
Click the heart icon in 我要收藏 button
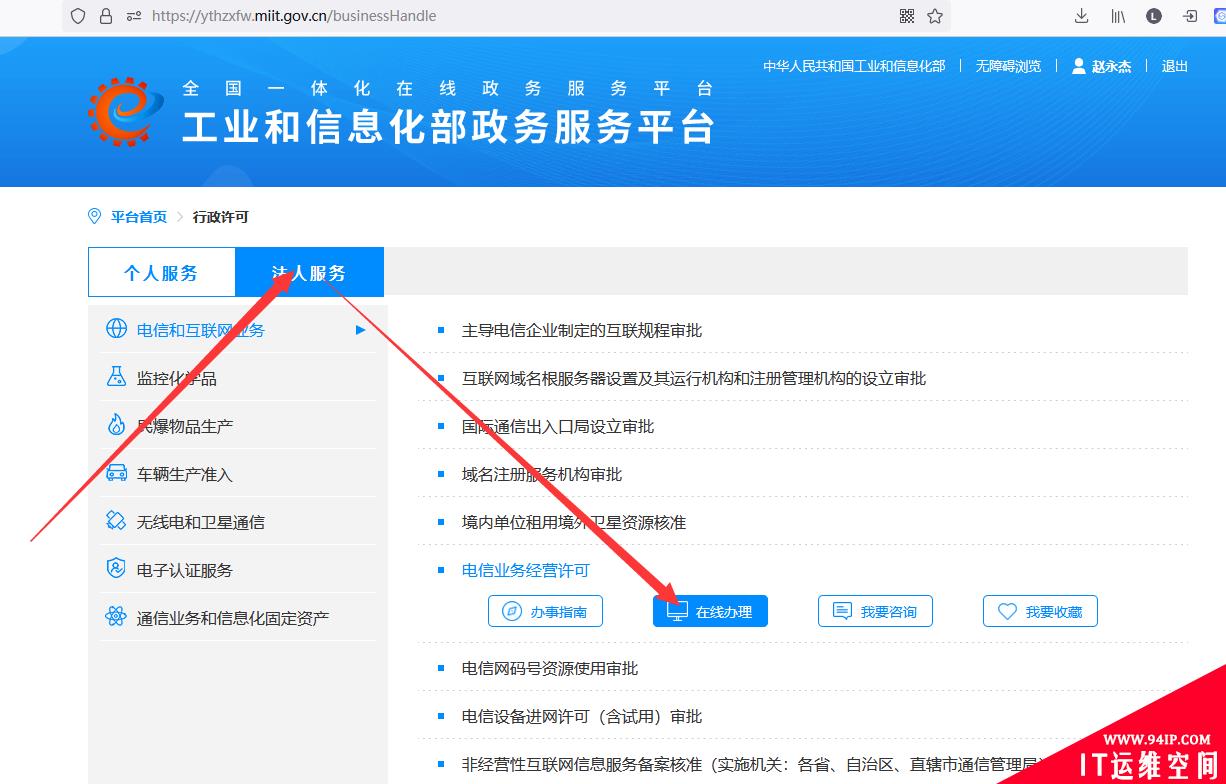coord(1008,611)
